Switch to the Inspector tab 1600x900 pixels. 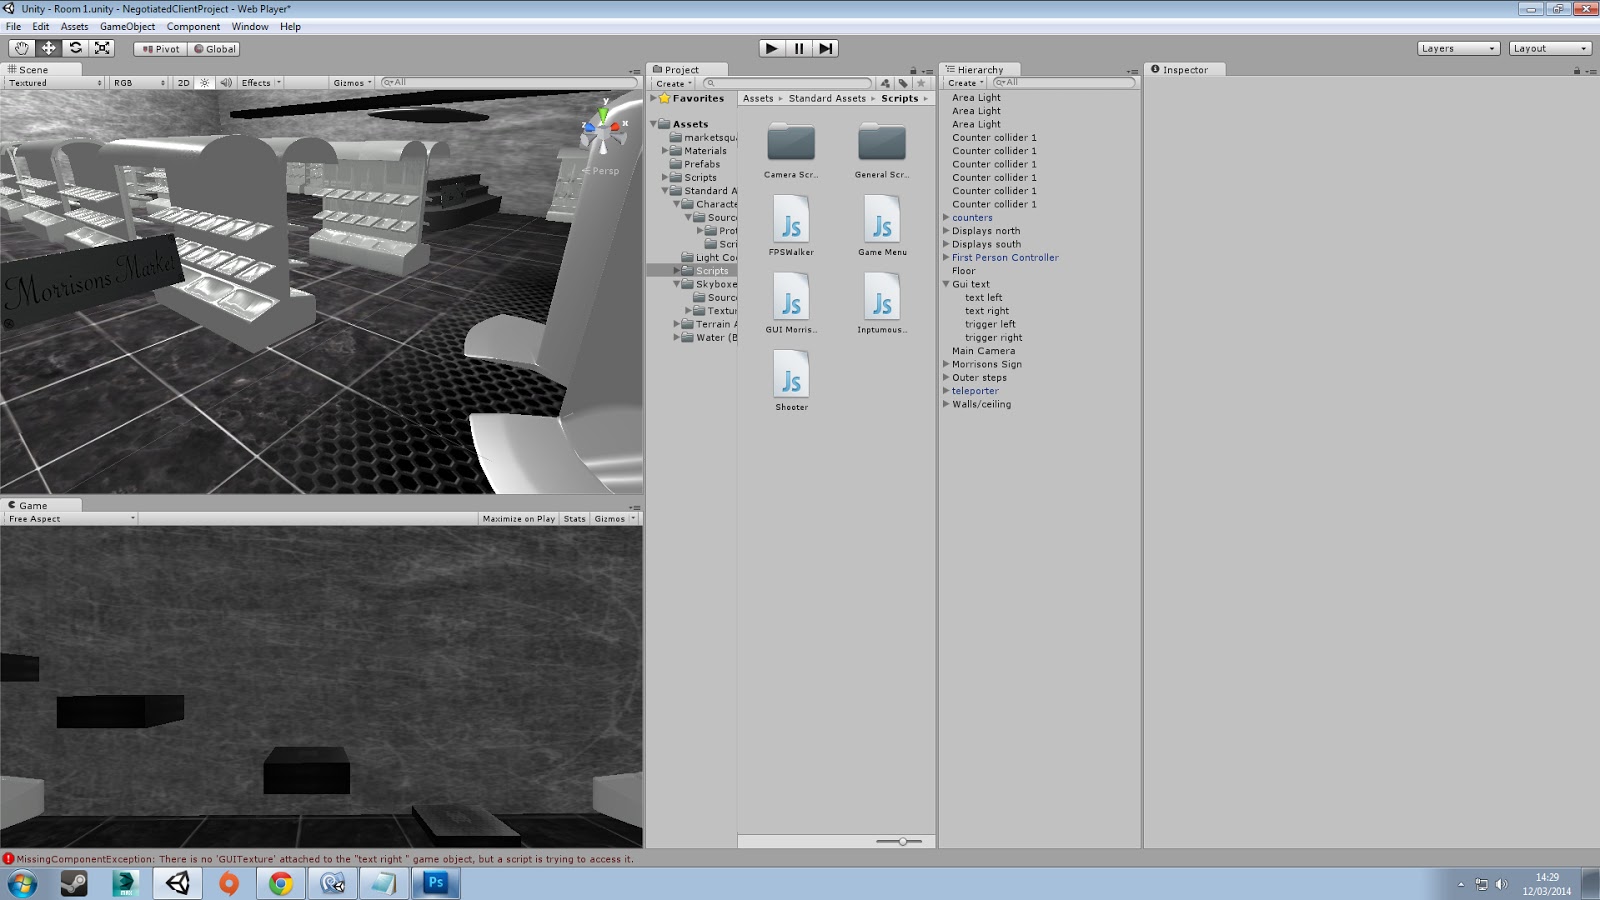tap(1185, 70)
